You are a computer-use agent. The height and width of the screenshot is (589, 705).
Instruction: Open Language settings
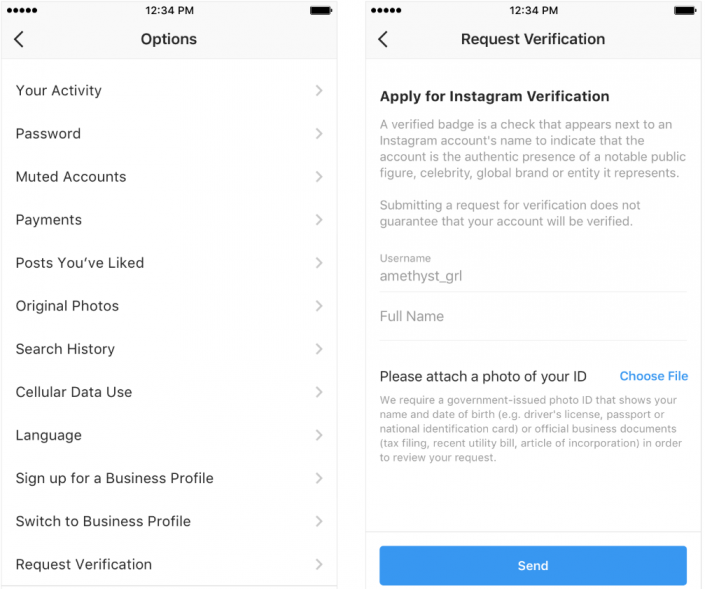pos(49,435)
